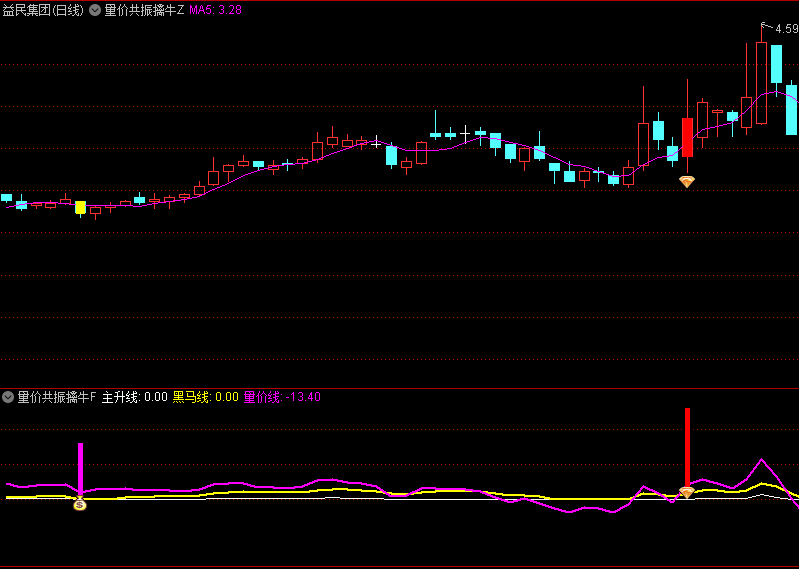Click the tall red signal bar in indicator panel

coord(687,446)
